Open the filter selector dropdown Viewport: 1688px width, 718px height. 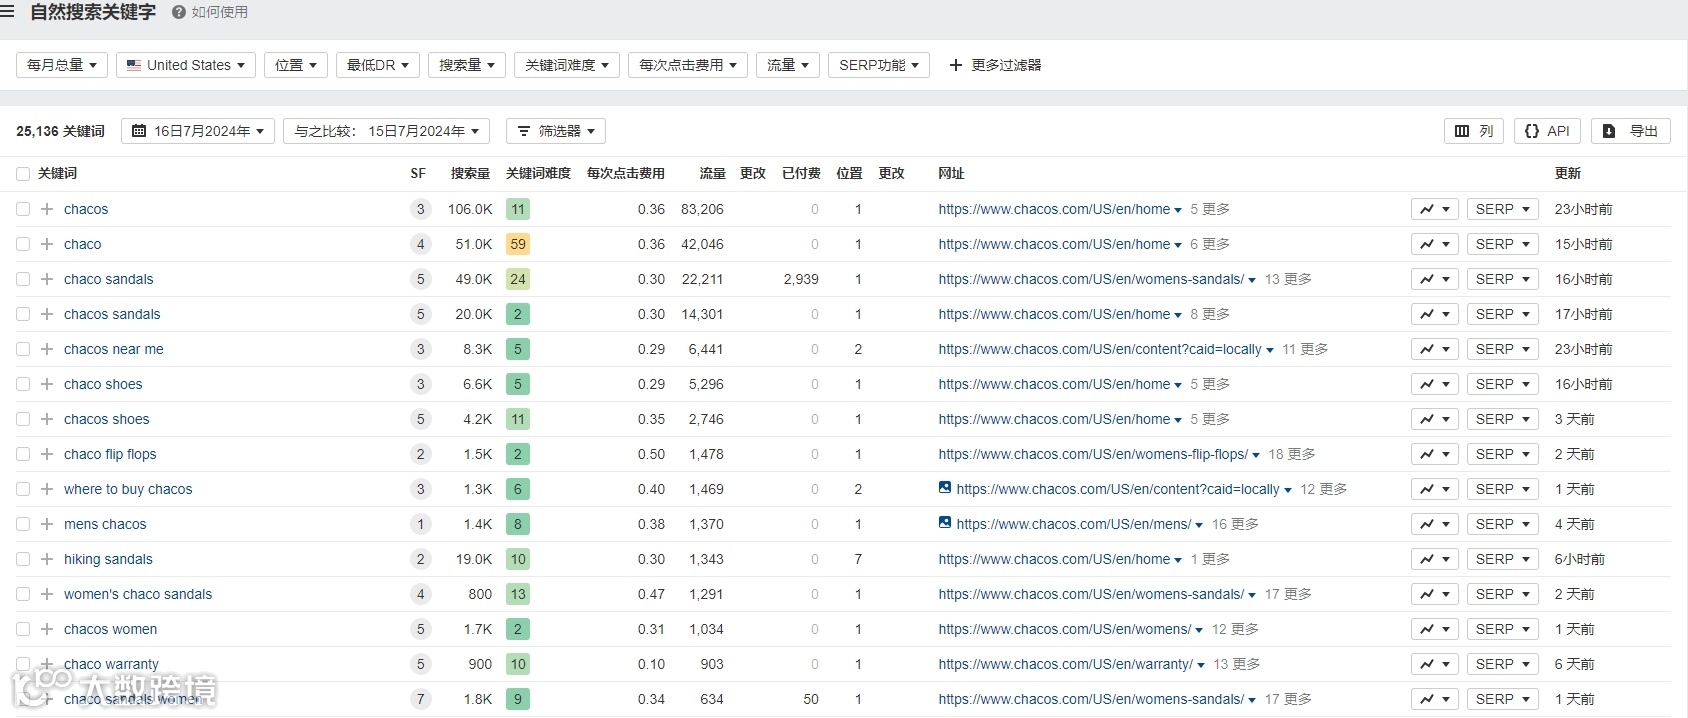(x=556, y=131)
